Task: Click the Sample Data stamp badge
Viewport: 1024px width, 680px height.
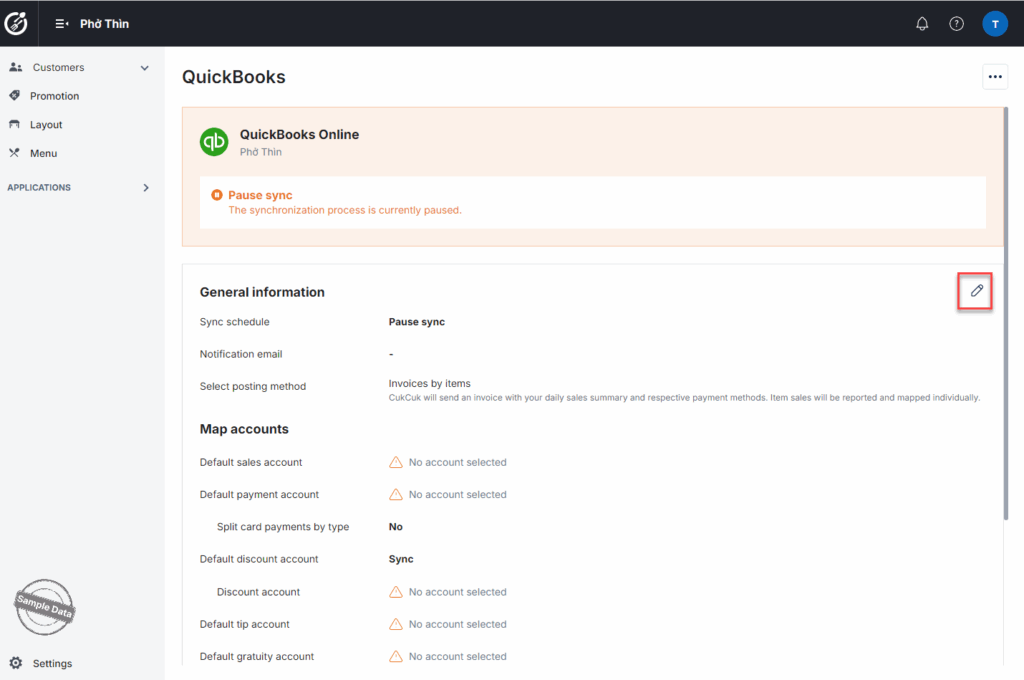Action: [x=44, y=607]
